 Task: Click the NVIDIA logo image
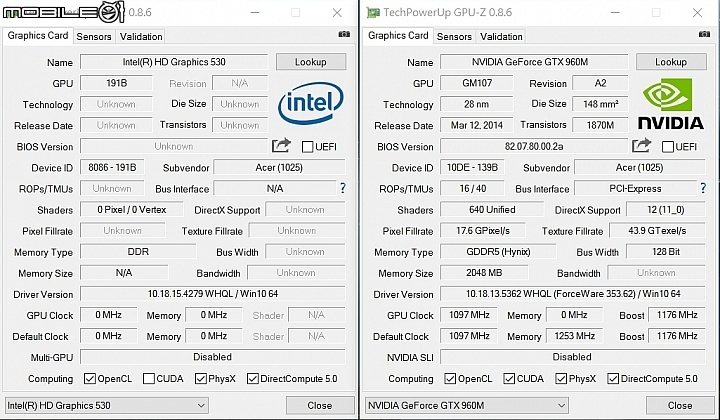(x=671, y=104)
